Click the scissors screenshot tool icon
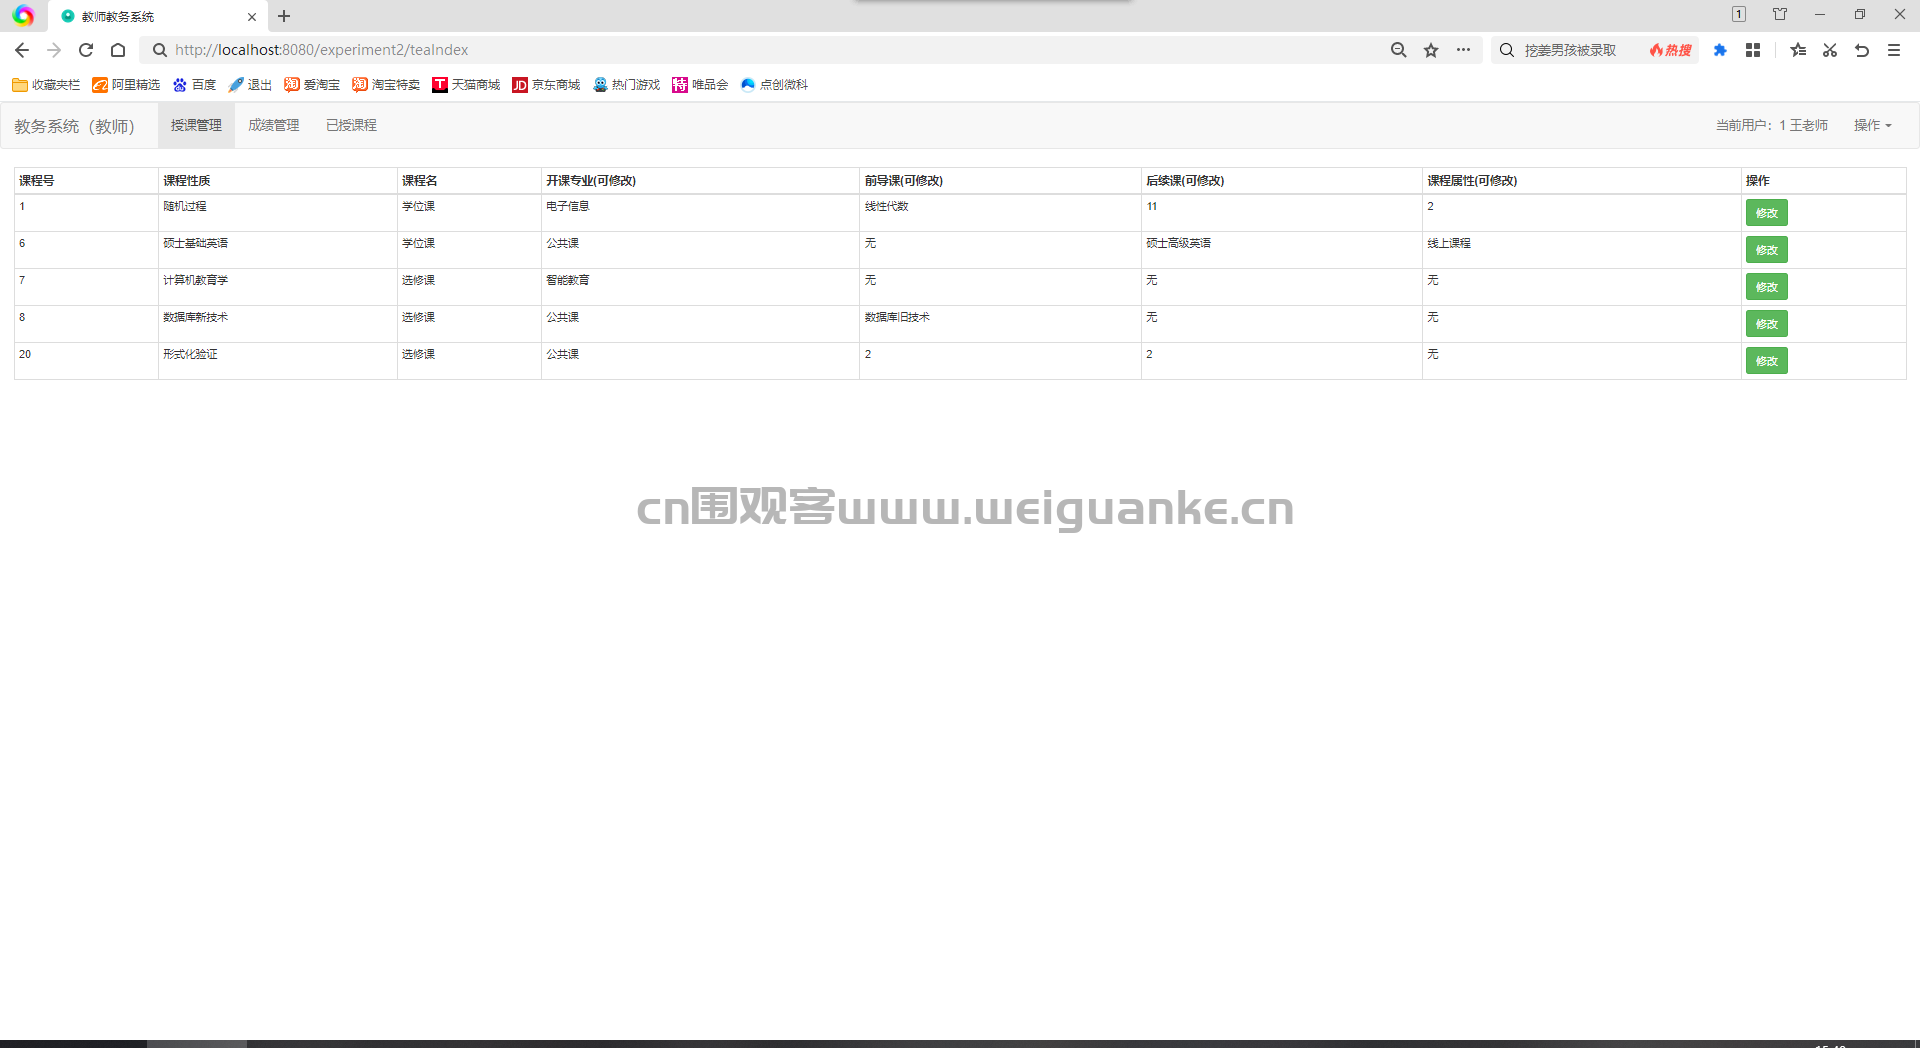Screen dimensions: 1920x1048 point(1830,50)
